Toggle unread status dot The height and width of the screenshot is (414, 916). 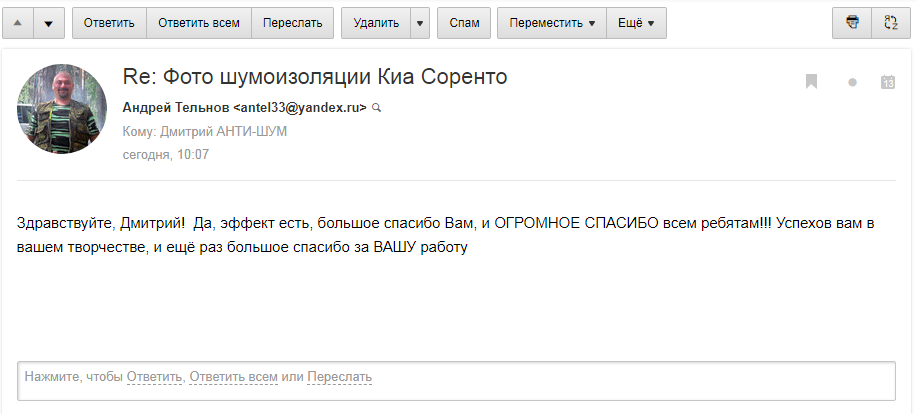tap(852, 82)
